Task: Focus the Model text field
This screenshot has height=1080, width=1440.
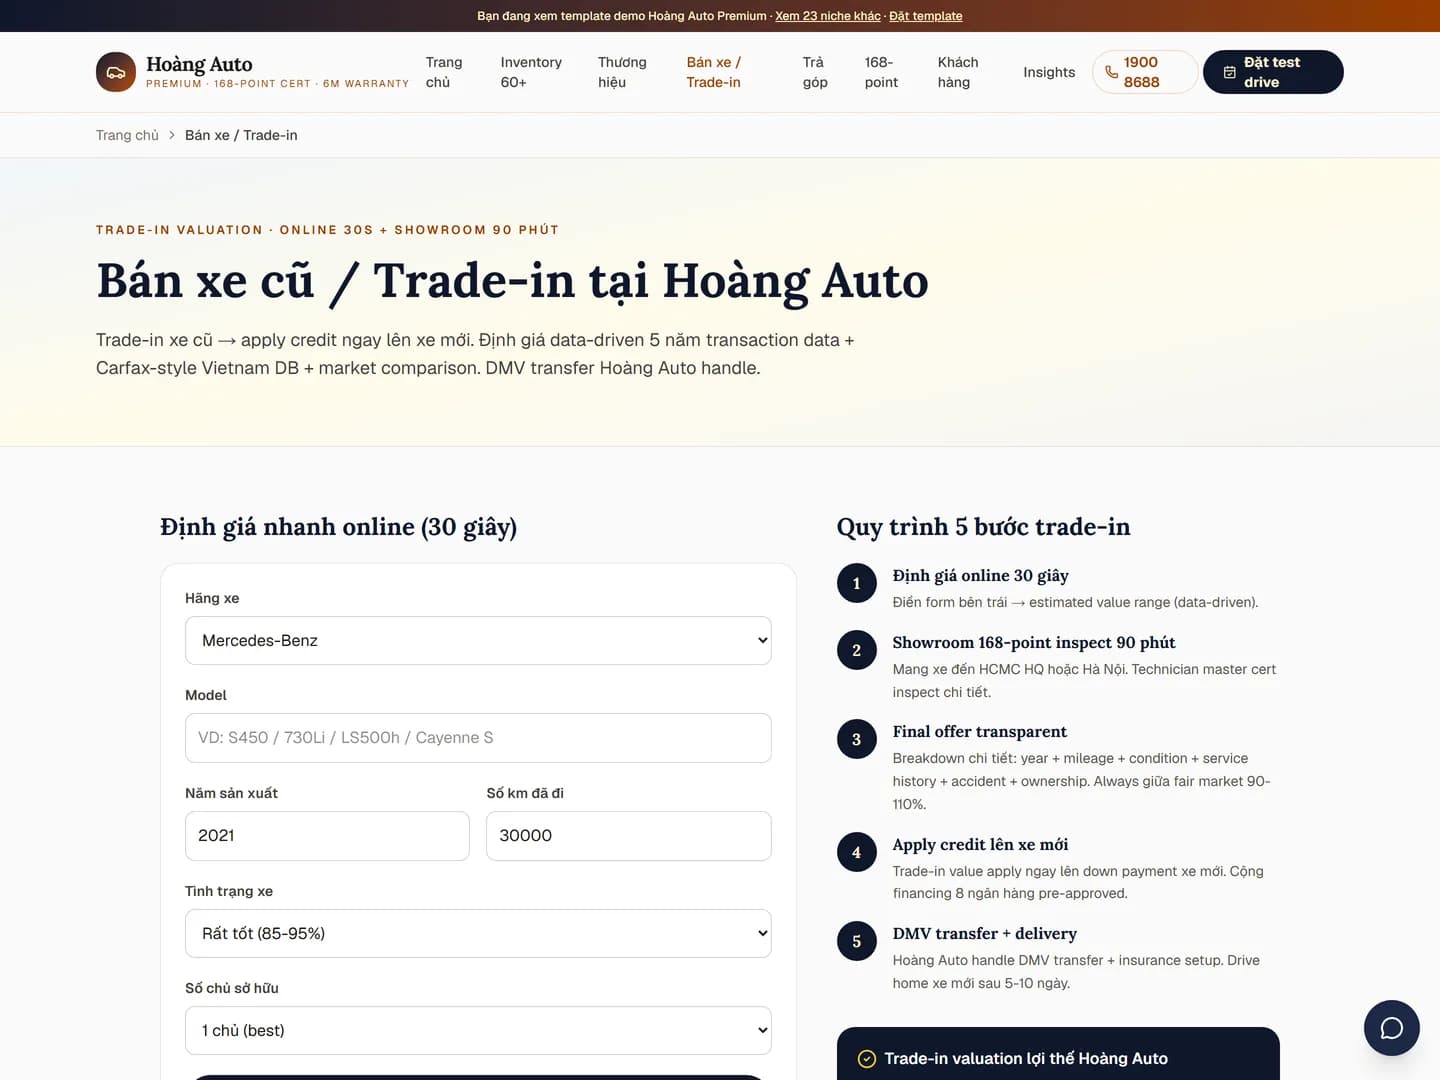Action: (x=478, y=738)
